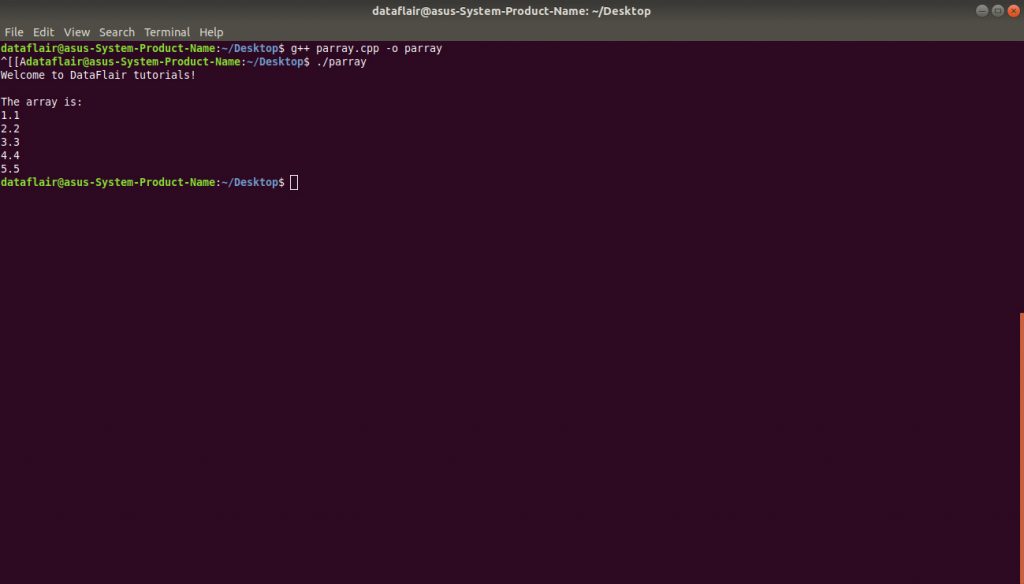Image resolution: width=1024 pixels, height=584 pixels.
Task: Open the Help menu
Action: pos(211,32)
